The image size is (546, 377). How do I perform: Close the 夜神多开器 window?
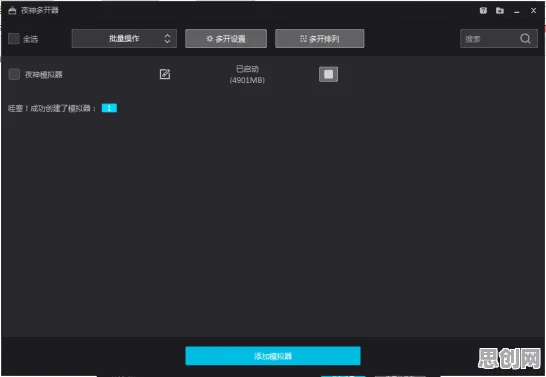click(533, 11)
